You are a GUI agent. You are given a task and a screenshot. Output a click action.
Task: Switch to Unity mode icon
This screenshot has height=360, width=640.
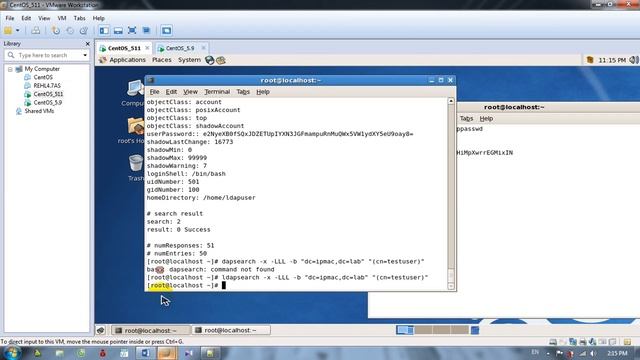click(146, 31)
